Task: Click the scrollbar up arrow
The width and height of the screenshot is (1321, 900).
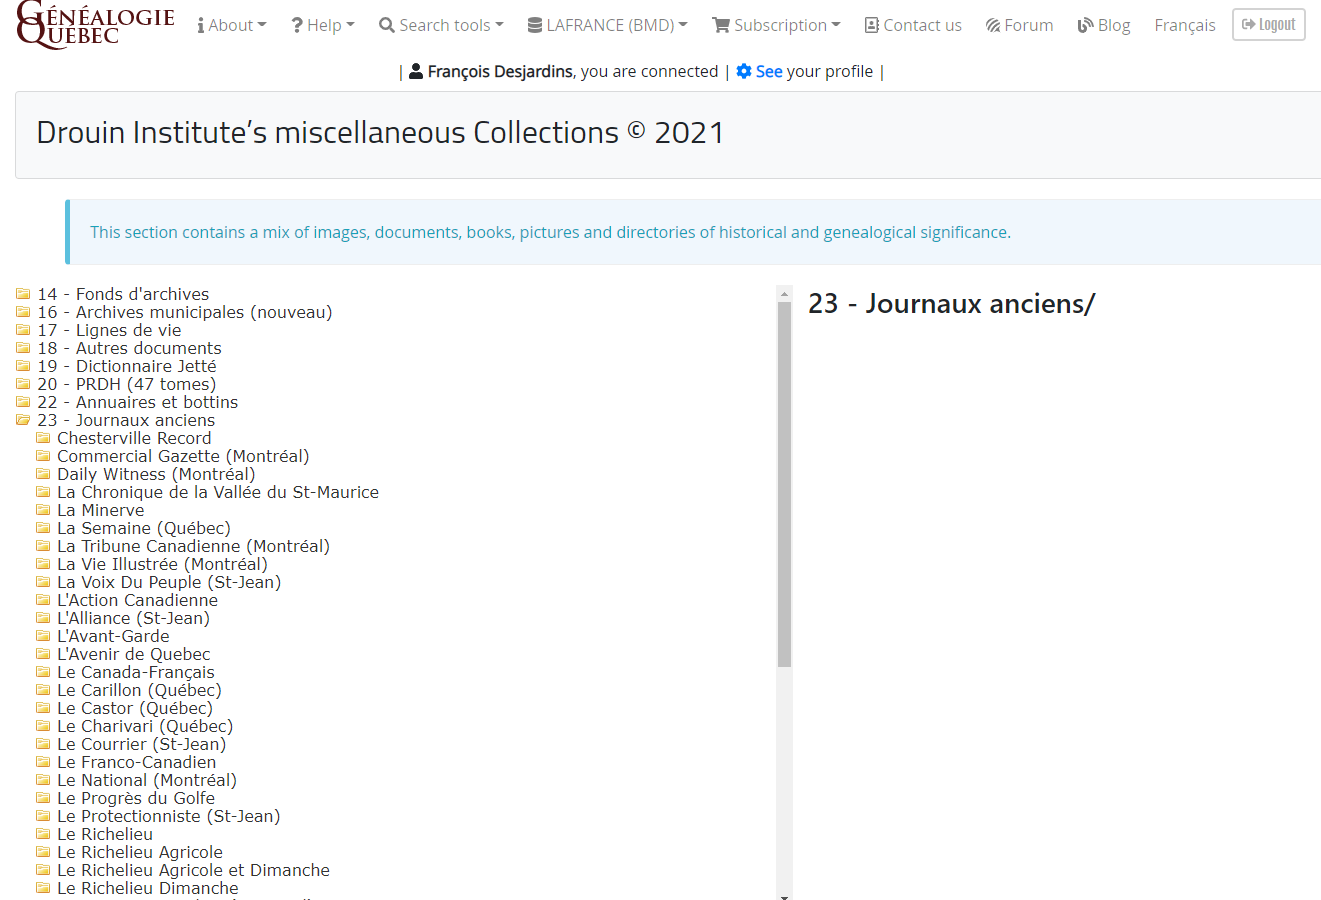Action: 784,293
